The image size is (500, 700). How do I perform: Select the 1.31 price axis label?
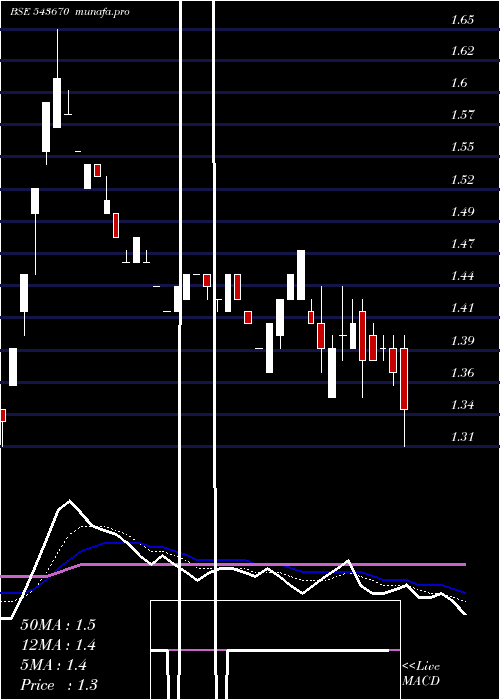pos(462,436)
